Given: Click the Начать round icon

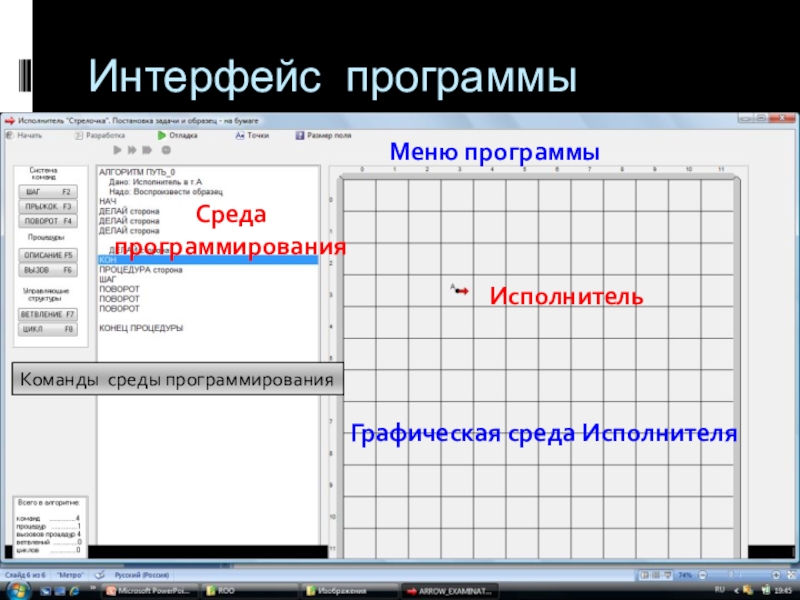Looking at the screenshot, I should [x=10, y=135].
